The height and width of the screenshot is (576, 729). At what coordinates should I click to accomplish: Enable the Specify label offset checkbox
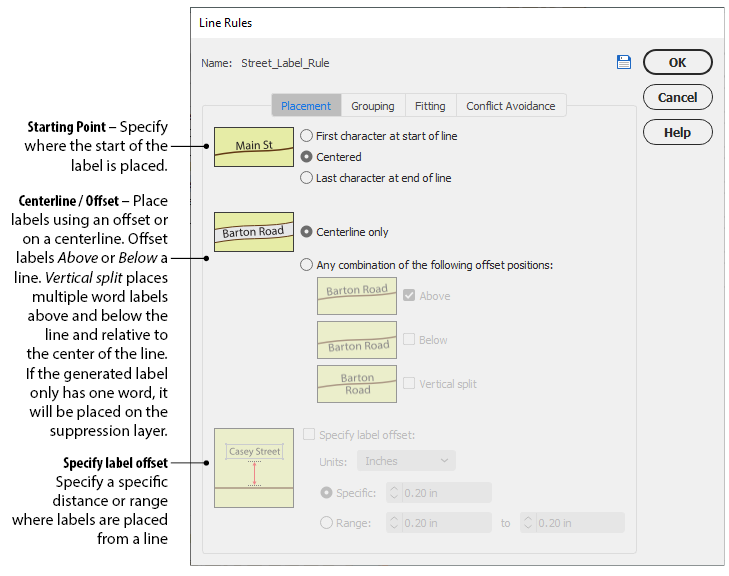(x=309, y=435)
